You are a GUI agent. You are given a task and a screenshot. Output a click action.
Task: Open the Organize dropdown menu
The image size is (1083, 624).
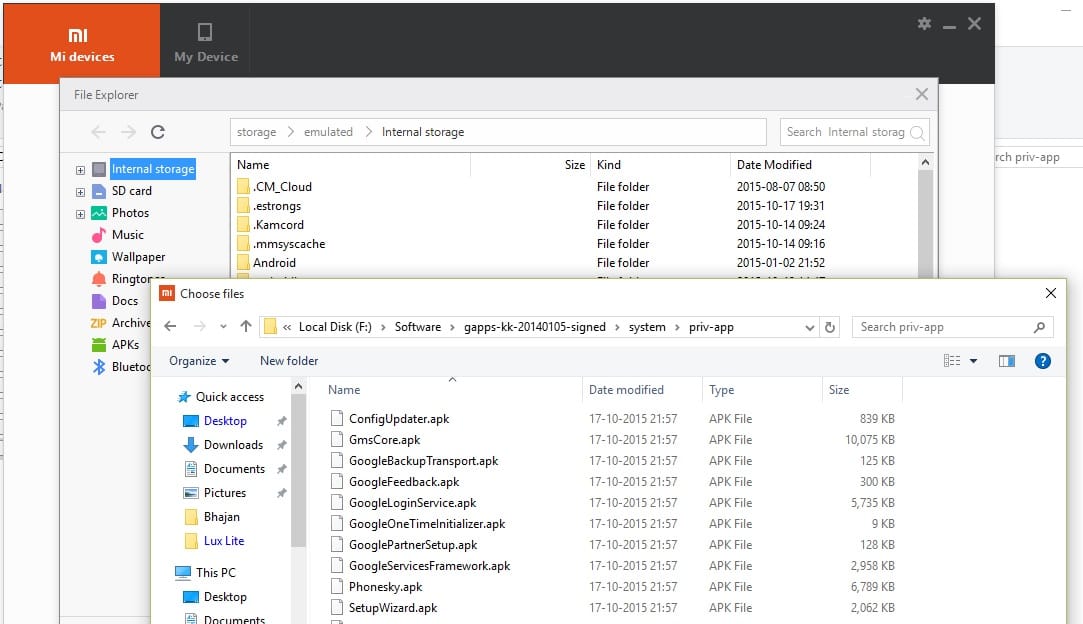[x=199, y=361]
